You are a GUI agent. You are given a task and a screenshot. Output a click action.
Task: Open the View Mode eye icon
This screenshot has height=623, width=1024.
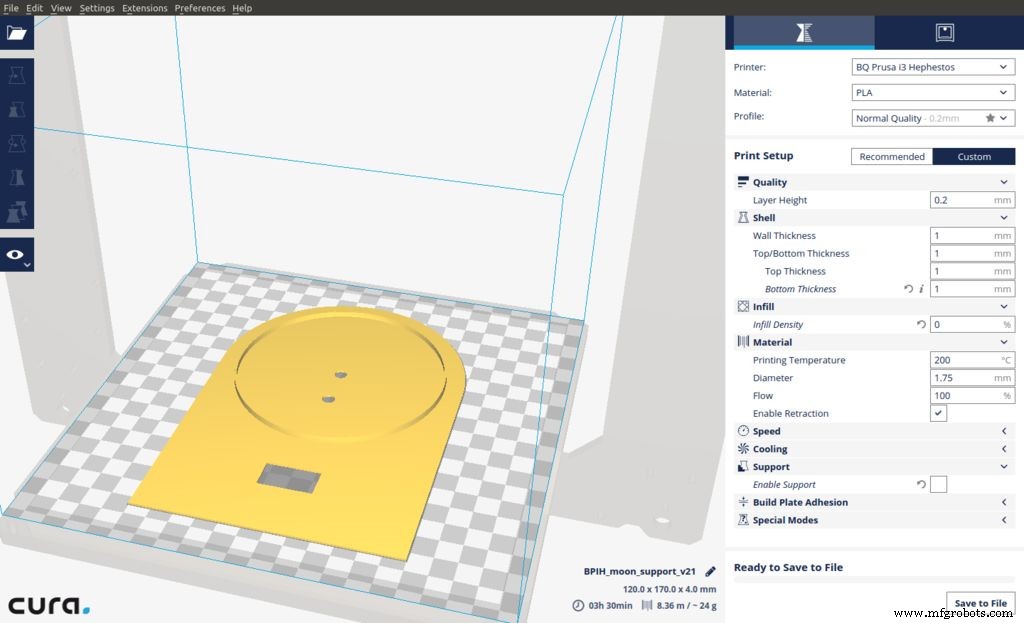[x=16, y=254]
